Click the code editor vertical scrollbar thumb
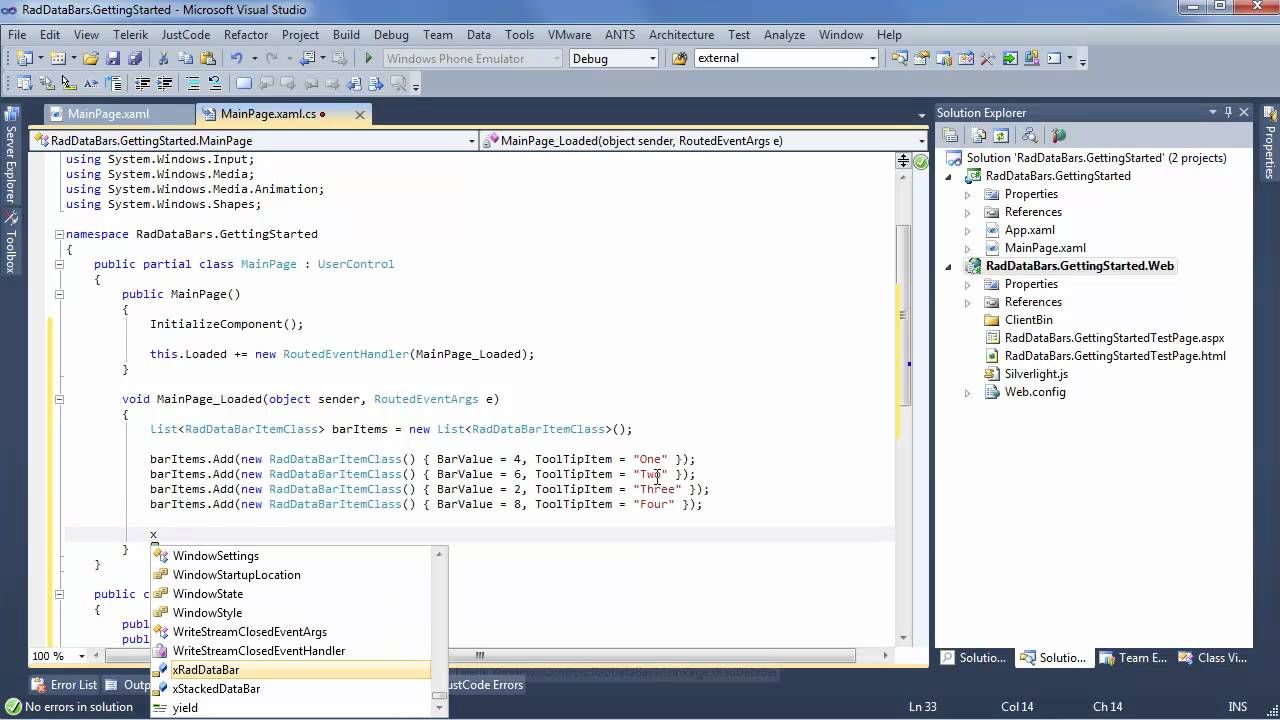This screenshot has height=720, width=1280. click(903, 316)
